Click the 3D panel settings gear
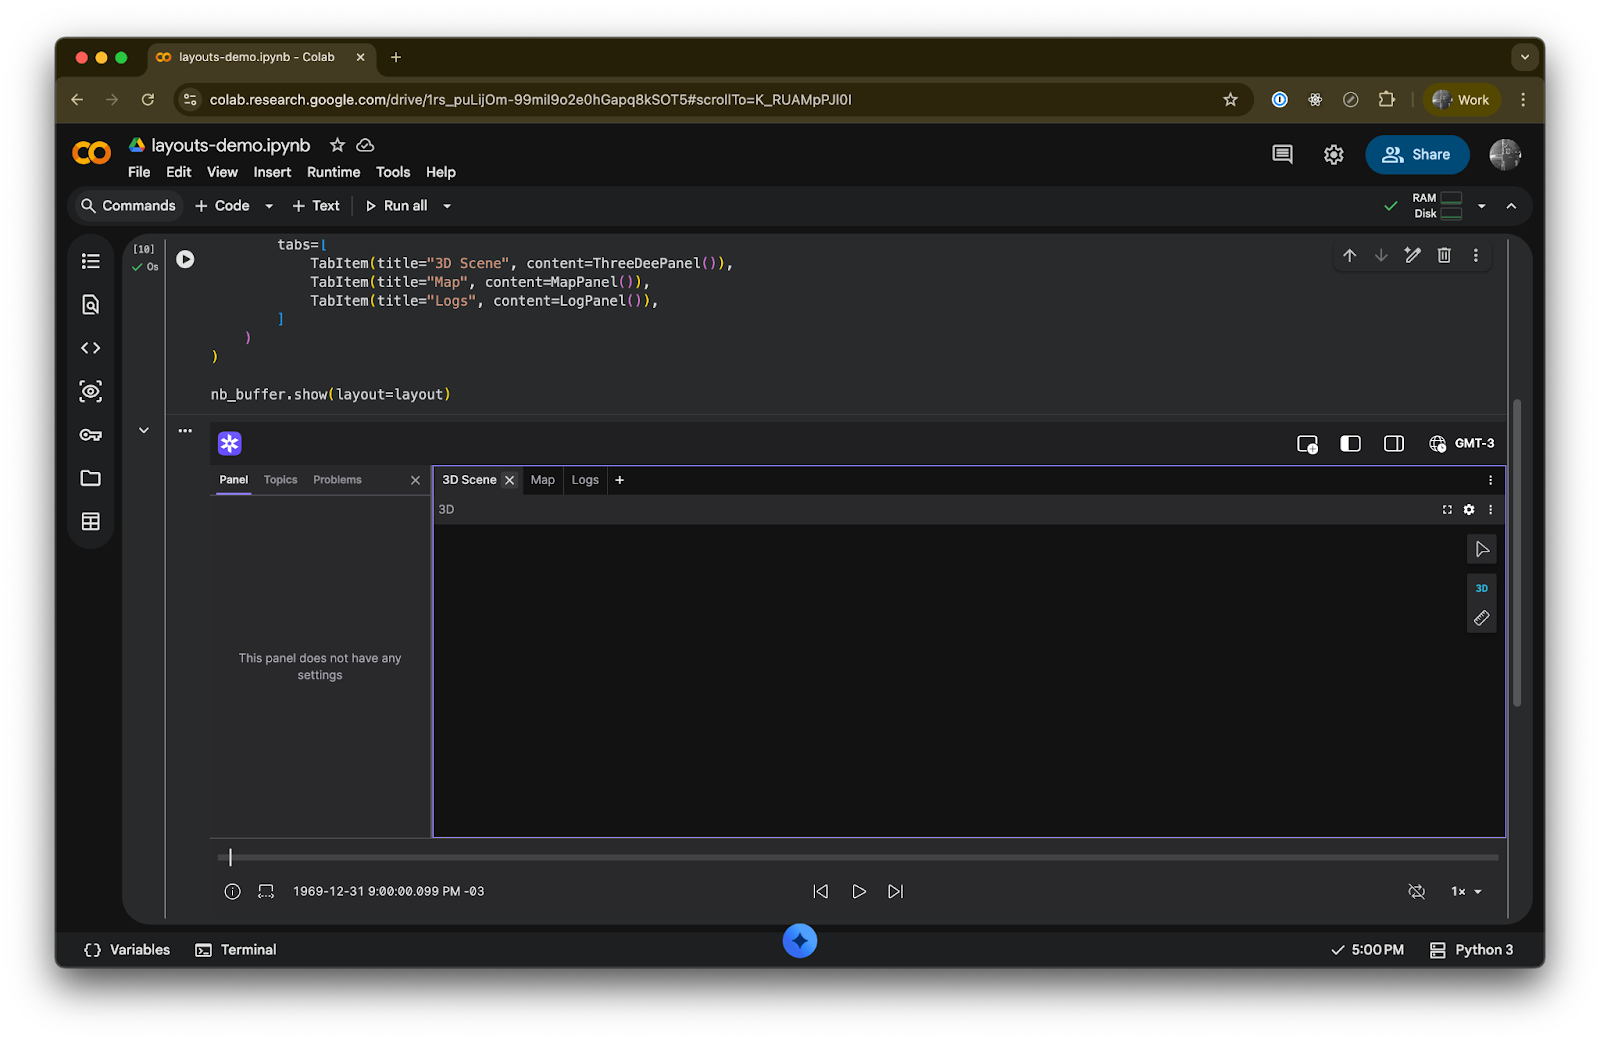 [x=1469, y=510]
